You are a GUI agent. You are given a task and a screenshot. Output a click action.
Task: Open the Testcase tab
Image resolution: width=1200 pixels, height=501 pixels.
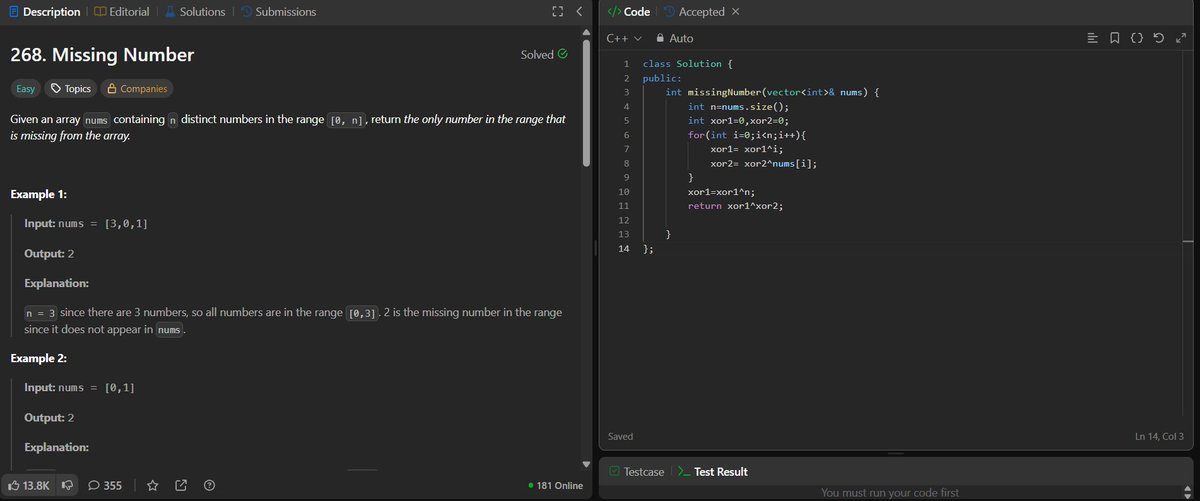coord(636,471)
